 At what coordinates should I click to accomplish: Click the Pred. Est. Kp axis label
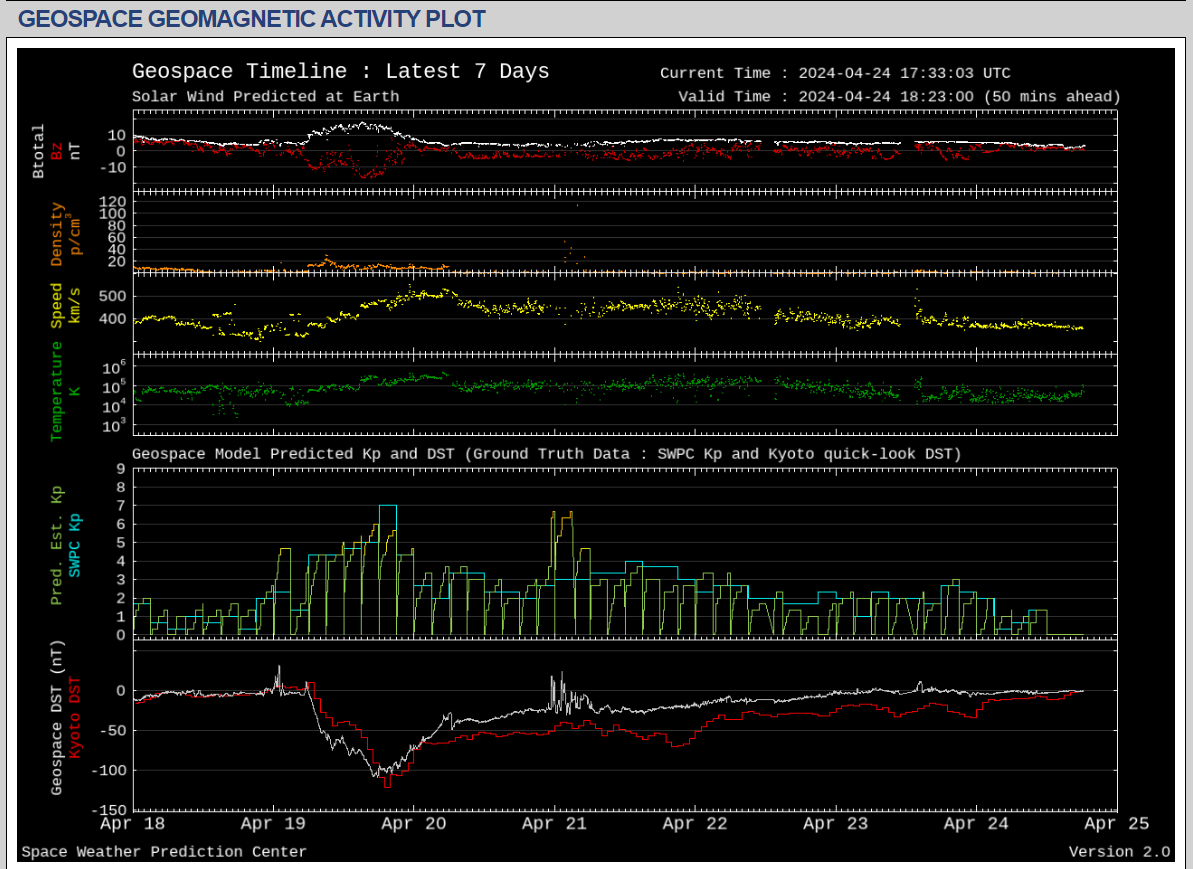coord(57,545)
